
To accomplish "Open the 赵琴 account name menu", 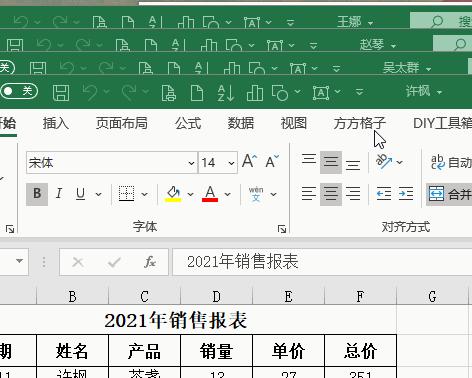I will (378, 45).
